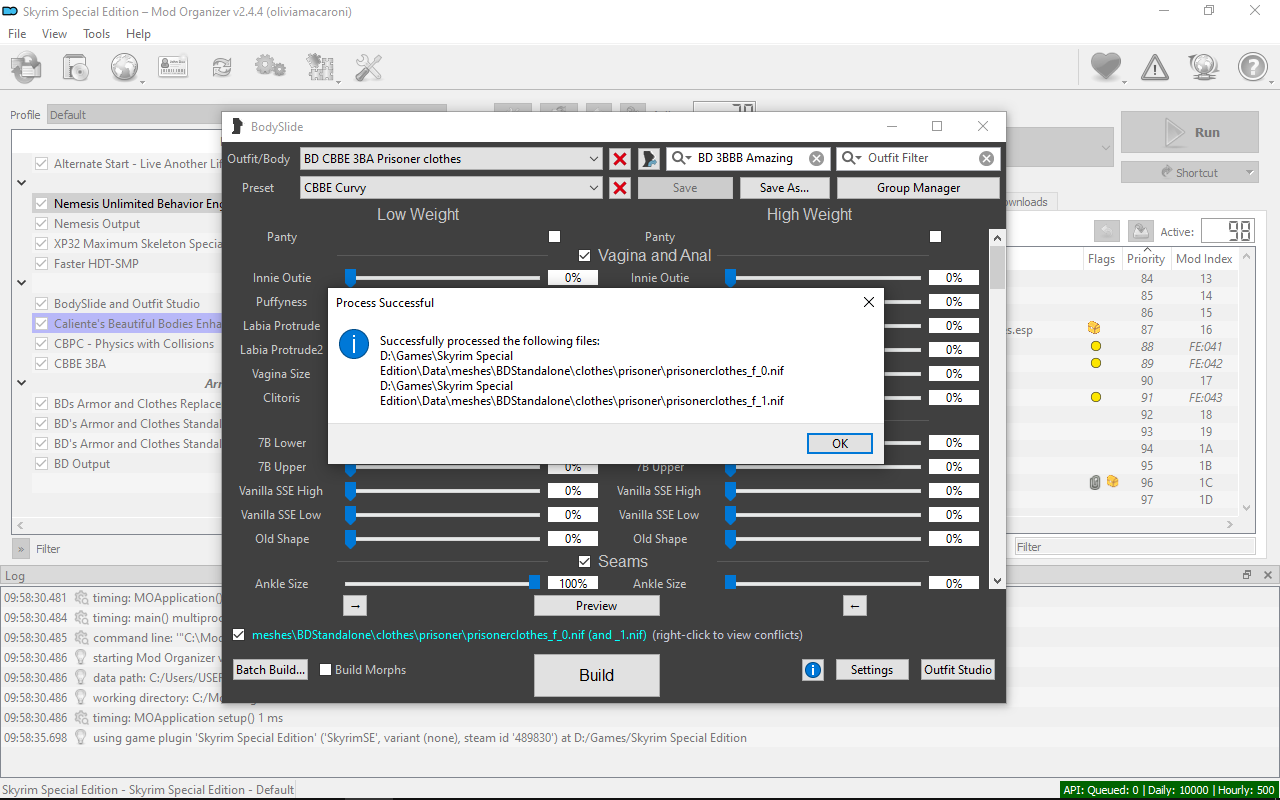Toggle the Alternate Start mod checkbox
Image resolution: width=1280 pixels, height=800 pixels.
(41, 164)
